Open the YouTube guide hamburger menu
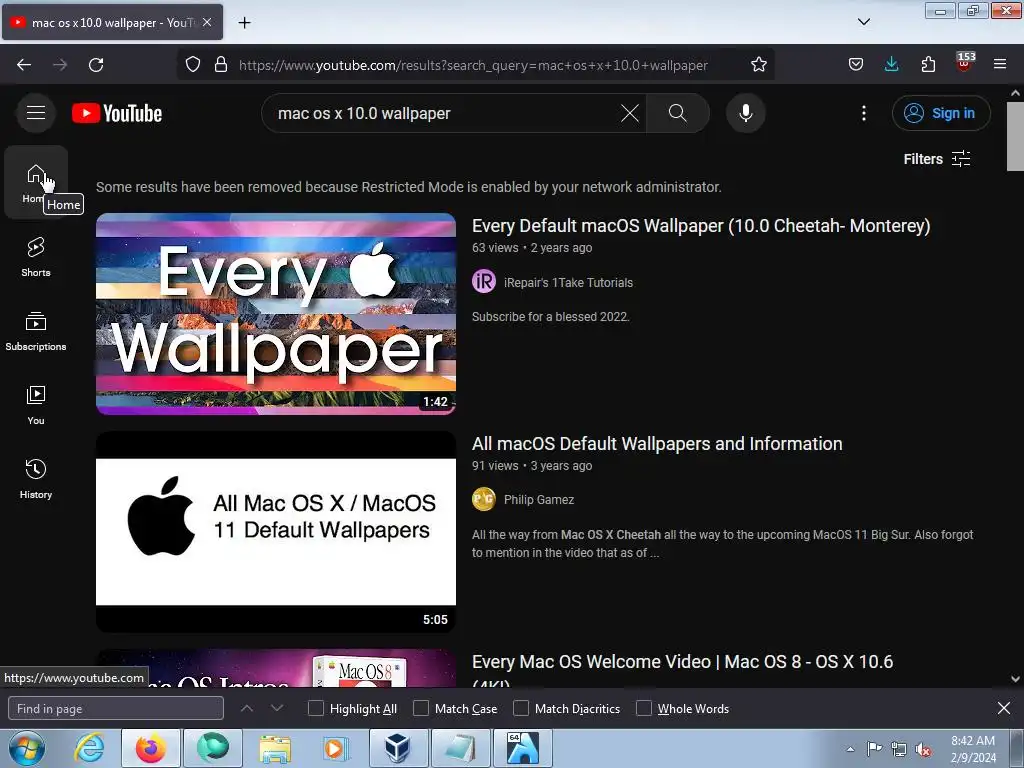 coord(36,113)
